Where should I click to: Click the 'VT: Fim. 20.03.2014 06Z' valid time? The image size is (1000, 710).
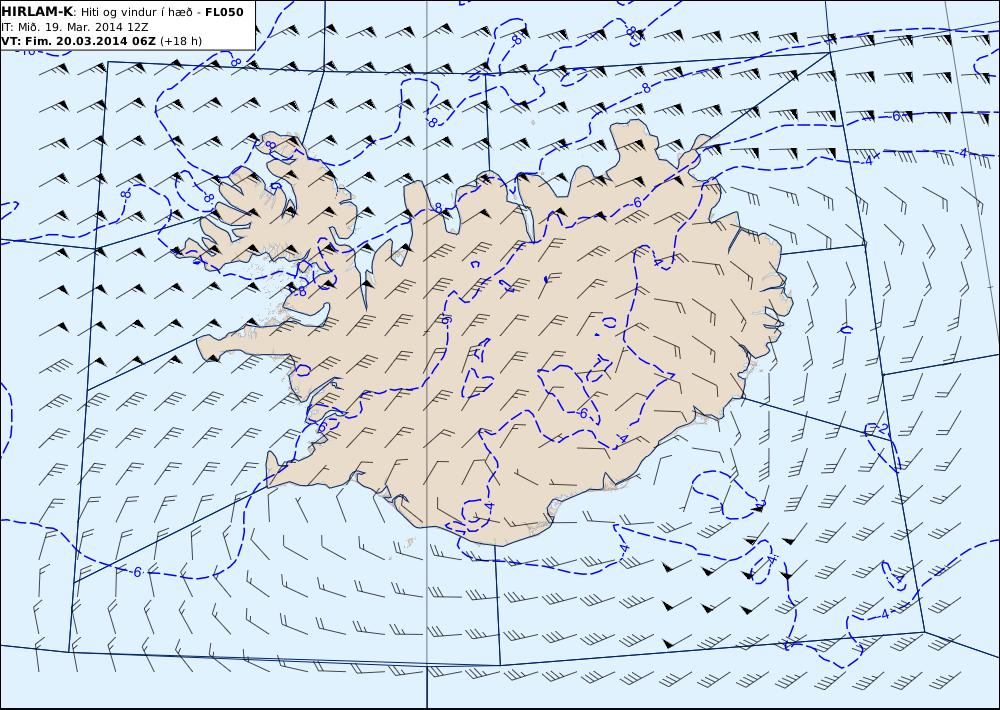[x=78, y=41]
